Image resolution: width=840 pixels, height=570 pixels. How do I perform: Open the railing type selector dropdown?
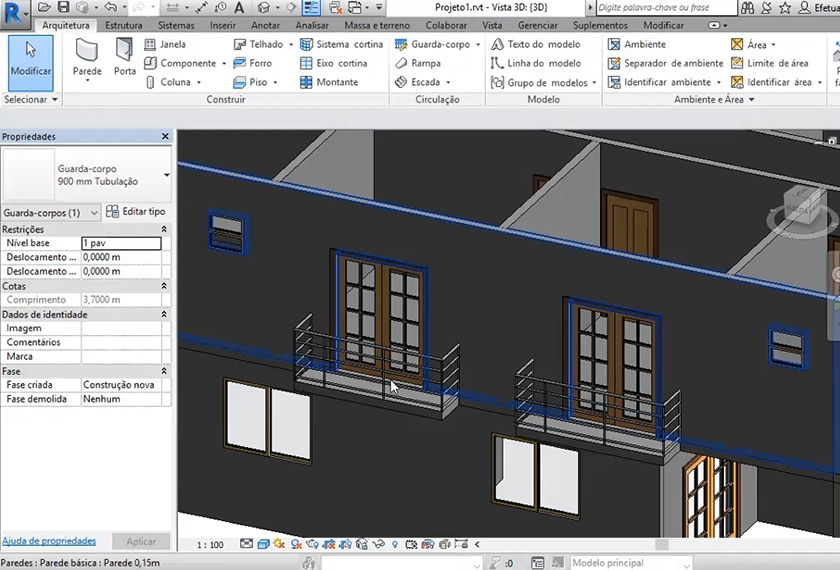point(166,175)
